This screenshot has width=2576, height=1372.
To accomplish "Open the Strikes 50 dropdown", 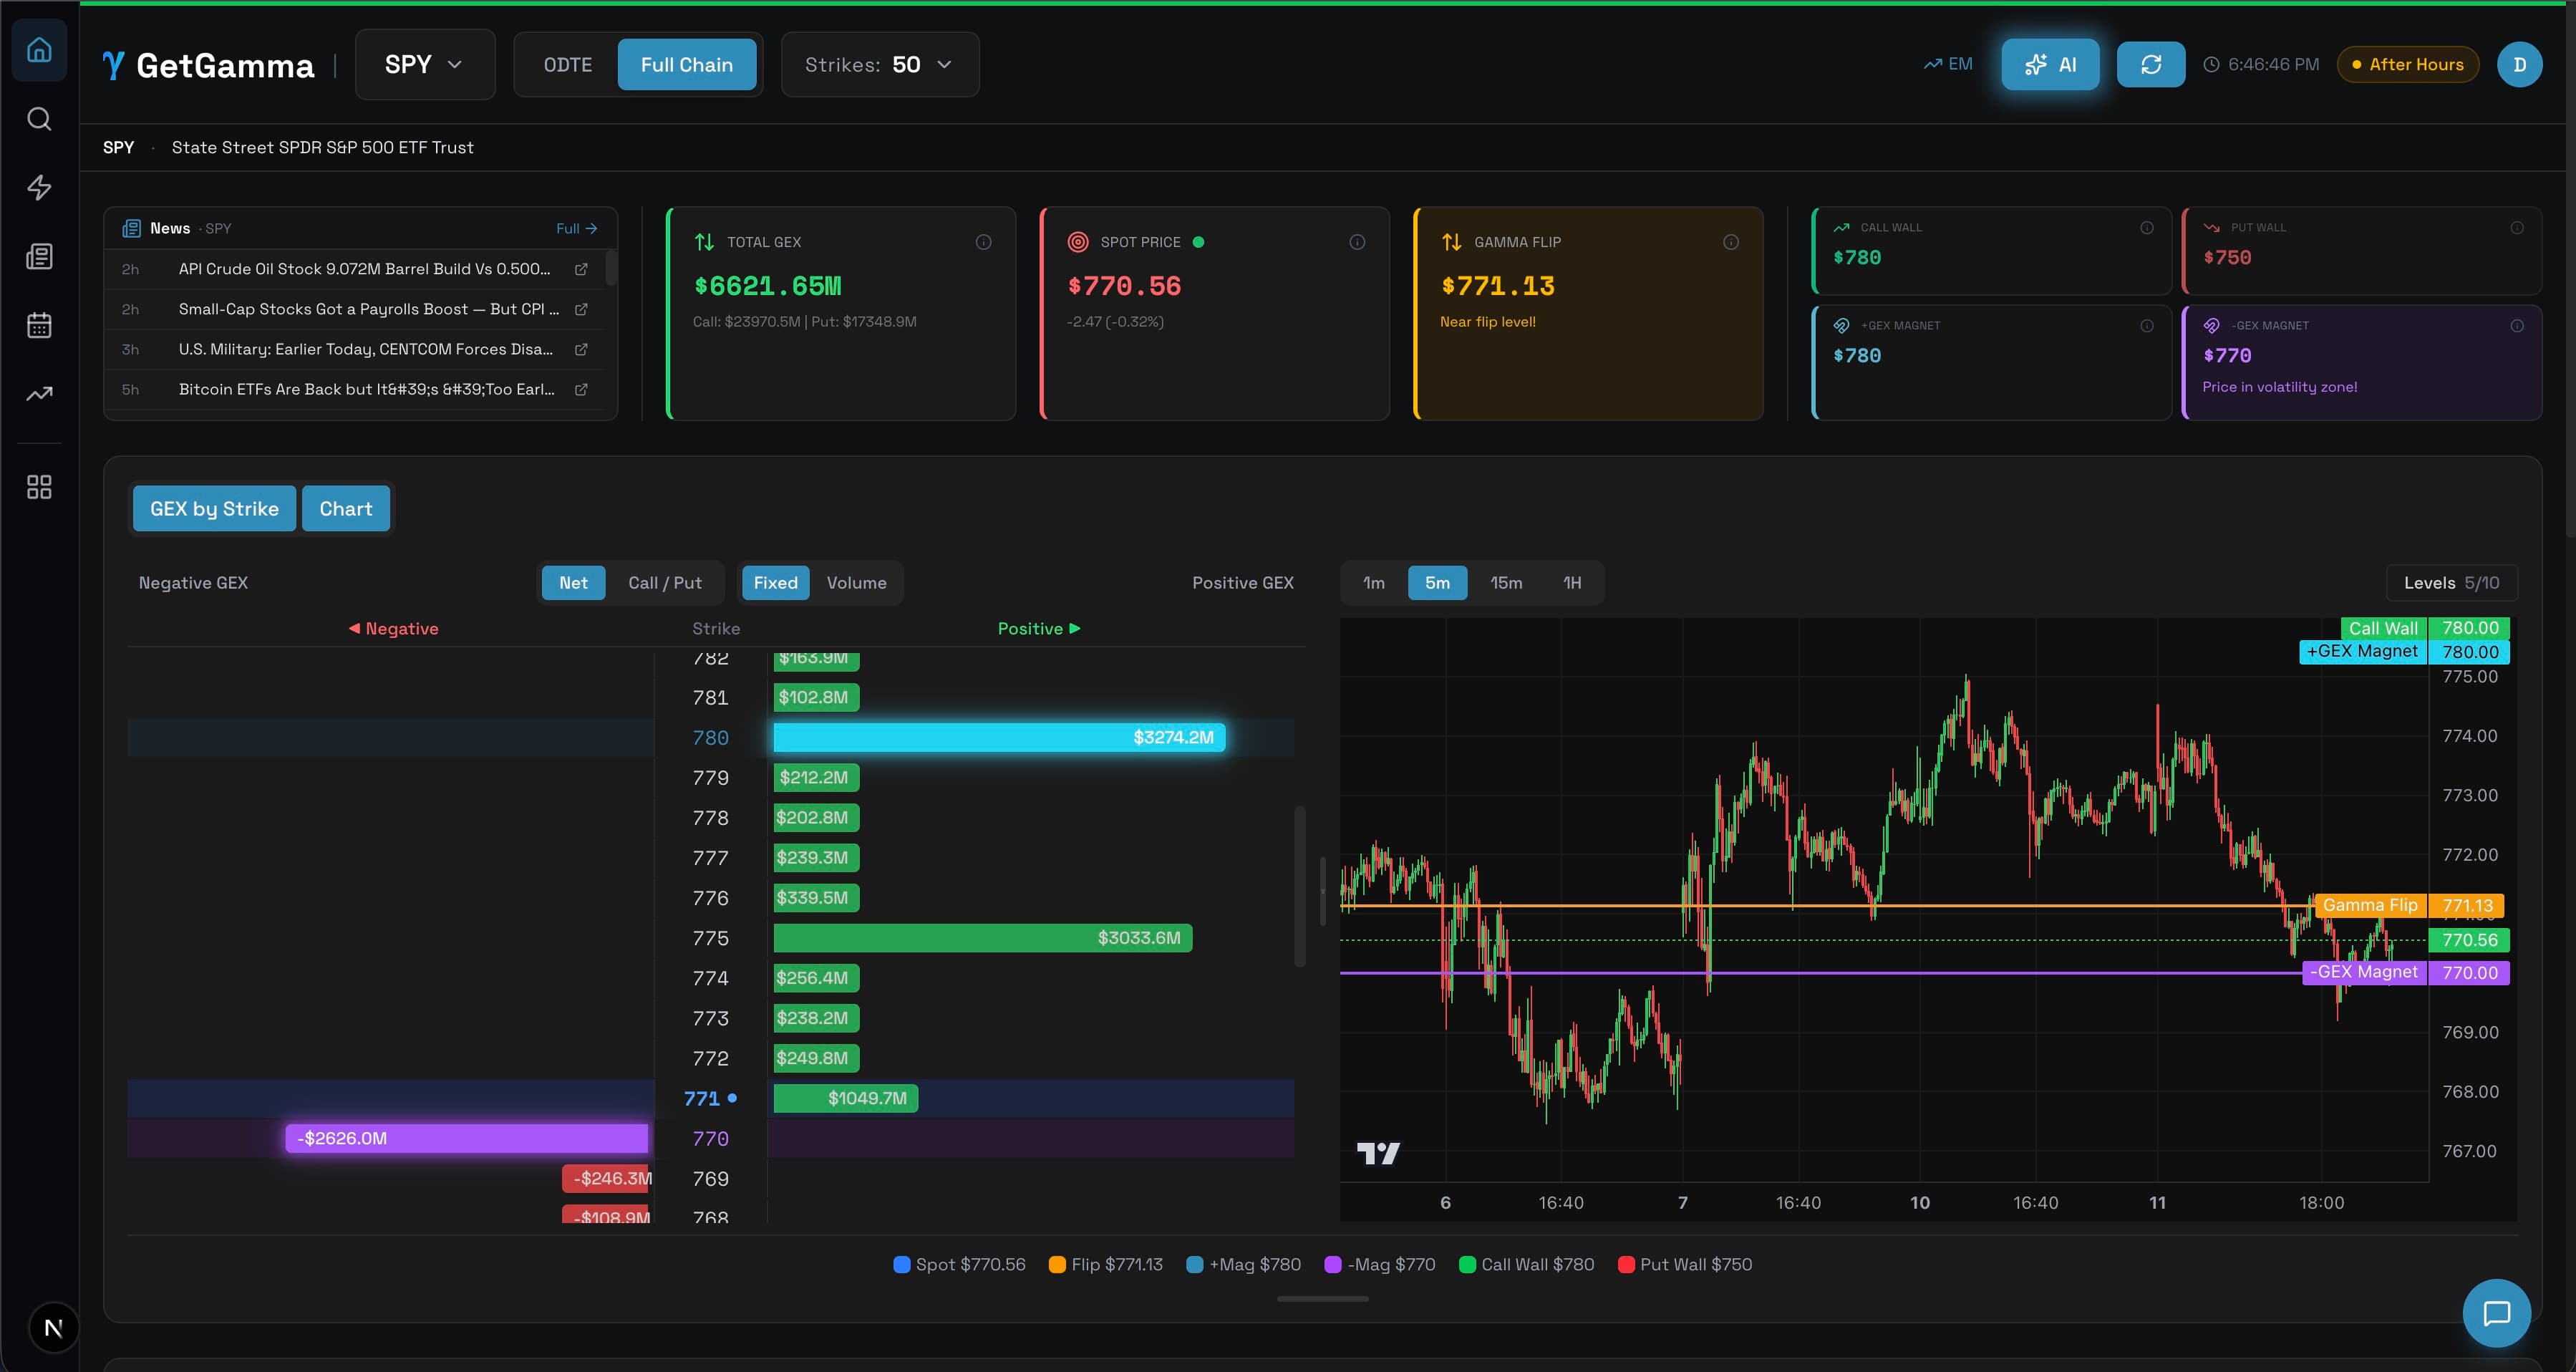I will [x=880, y=65].
